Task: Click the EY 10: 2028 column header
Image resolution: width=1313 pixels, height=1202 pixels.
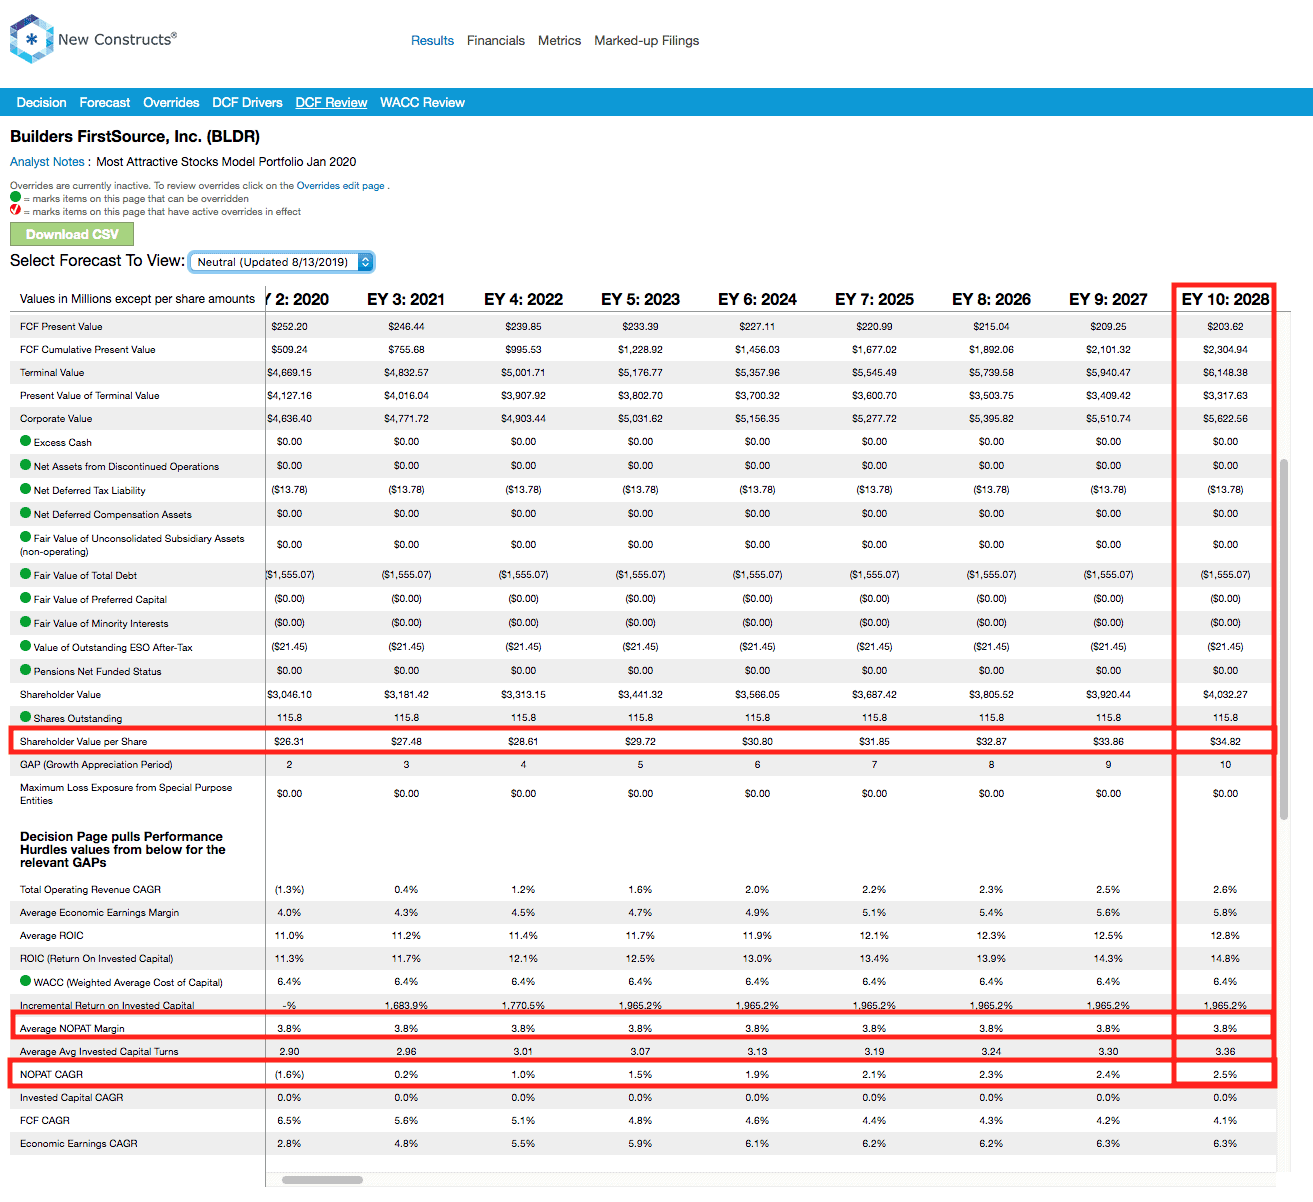Action: coord(1225,299)
